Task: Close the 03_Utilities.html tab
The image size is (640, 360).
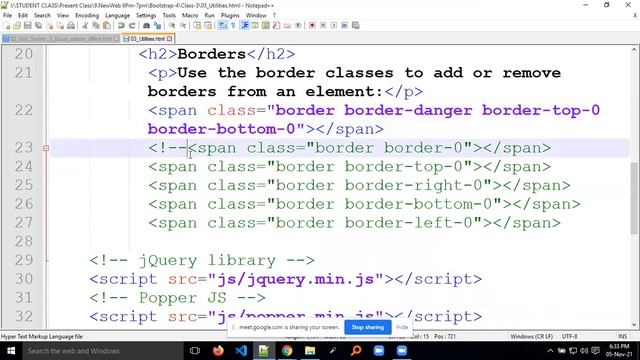Action: [x=169, y=39]
